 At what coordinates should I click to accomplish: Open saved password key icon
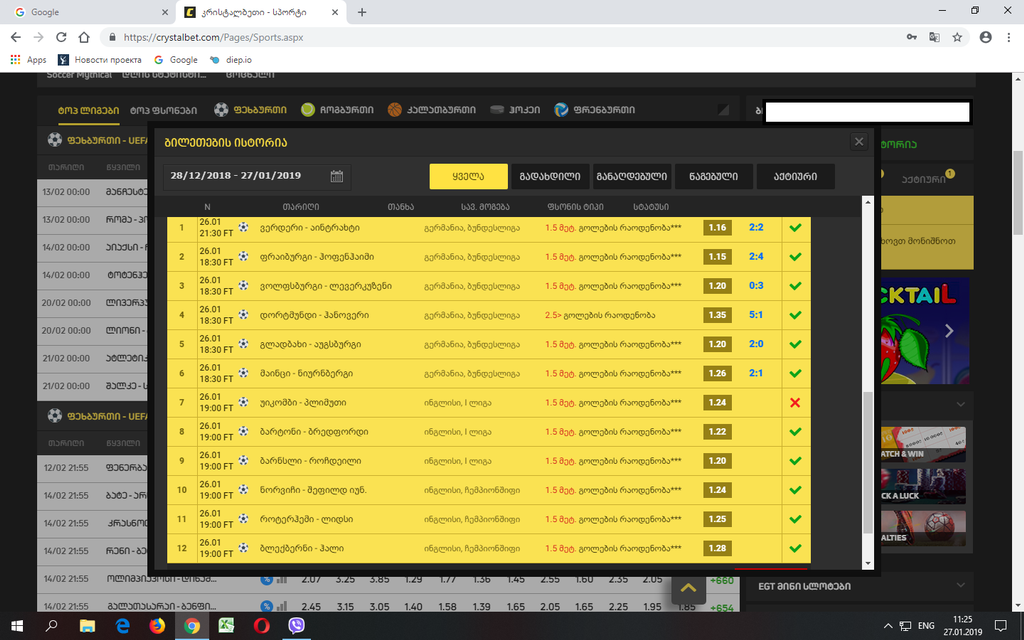912,37
